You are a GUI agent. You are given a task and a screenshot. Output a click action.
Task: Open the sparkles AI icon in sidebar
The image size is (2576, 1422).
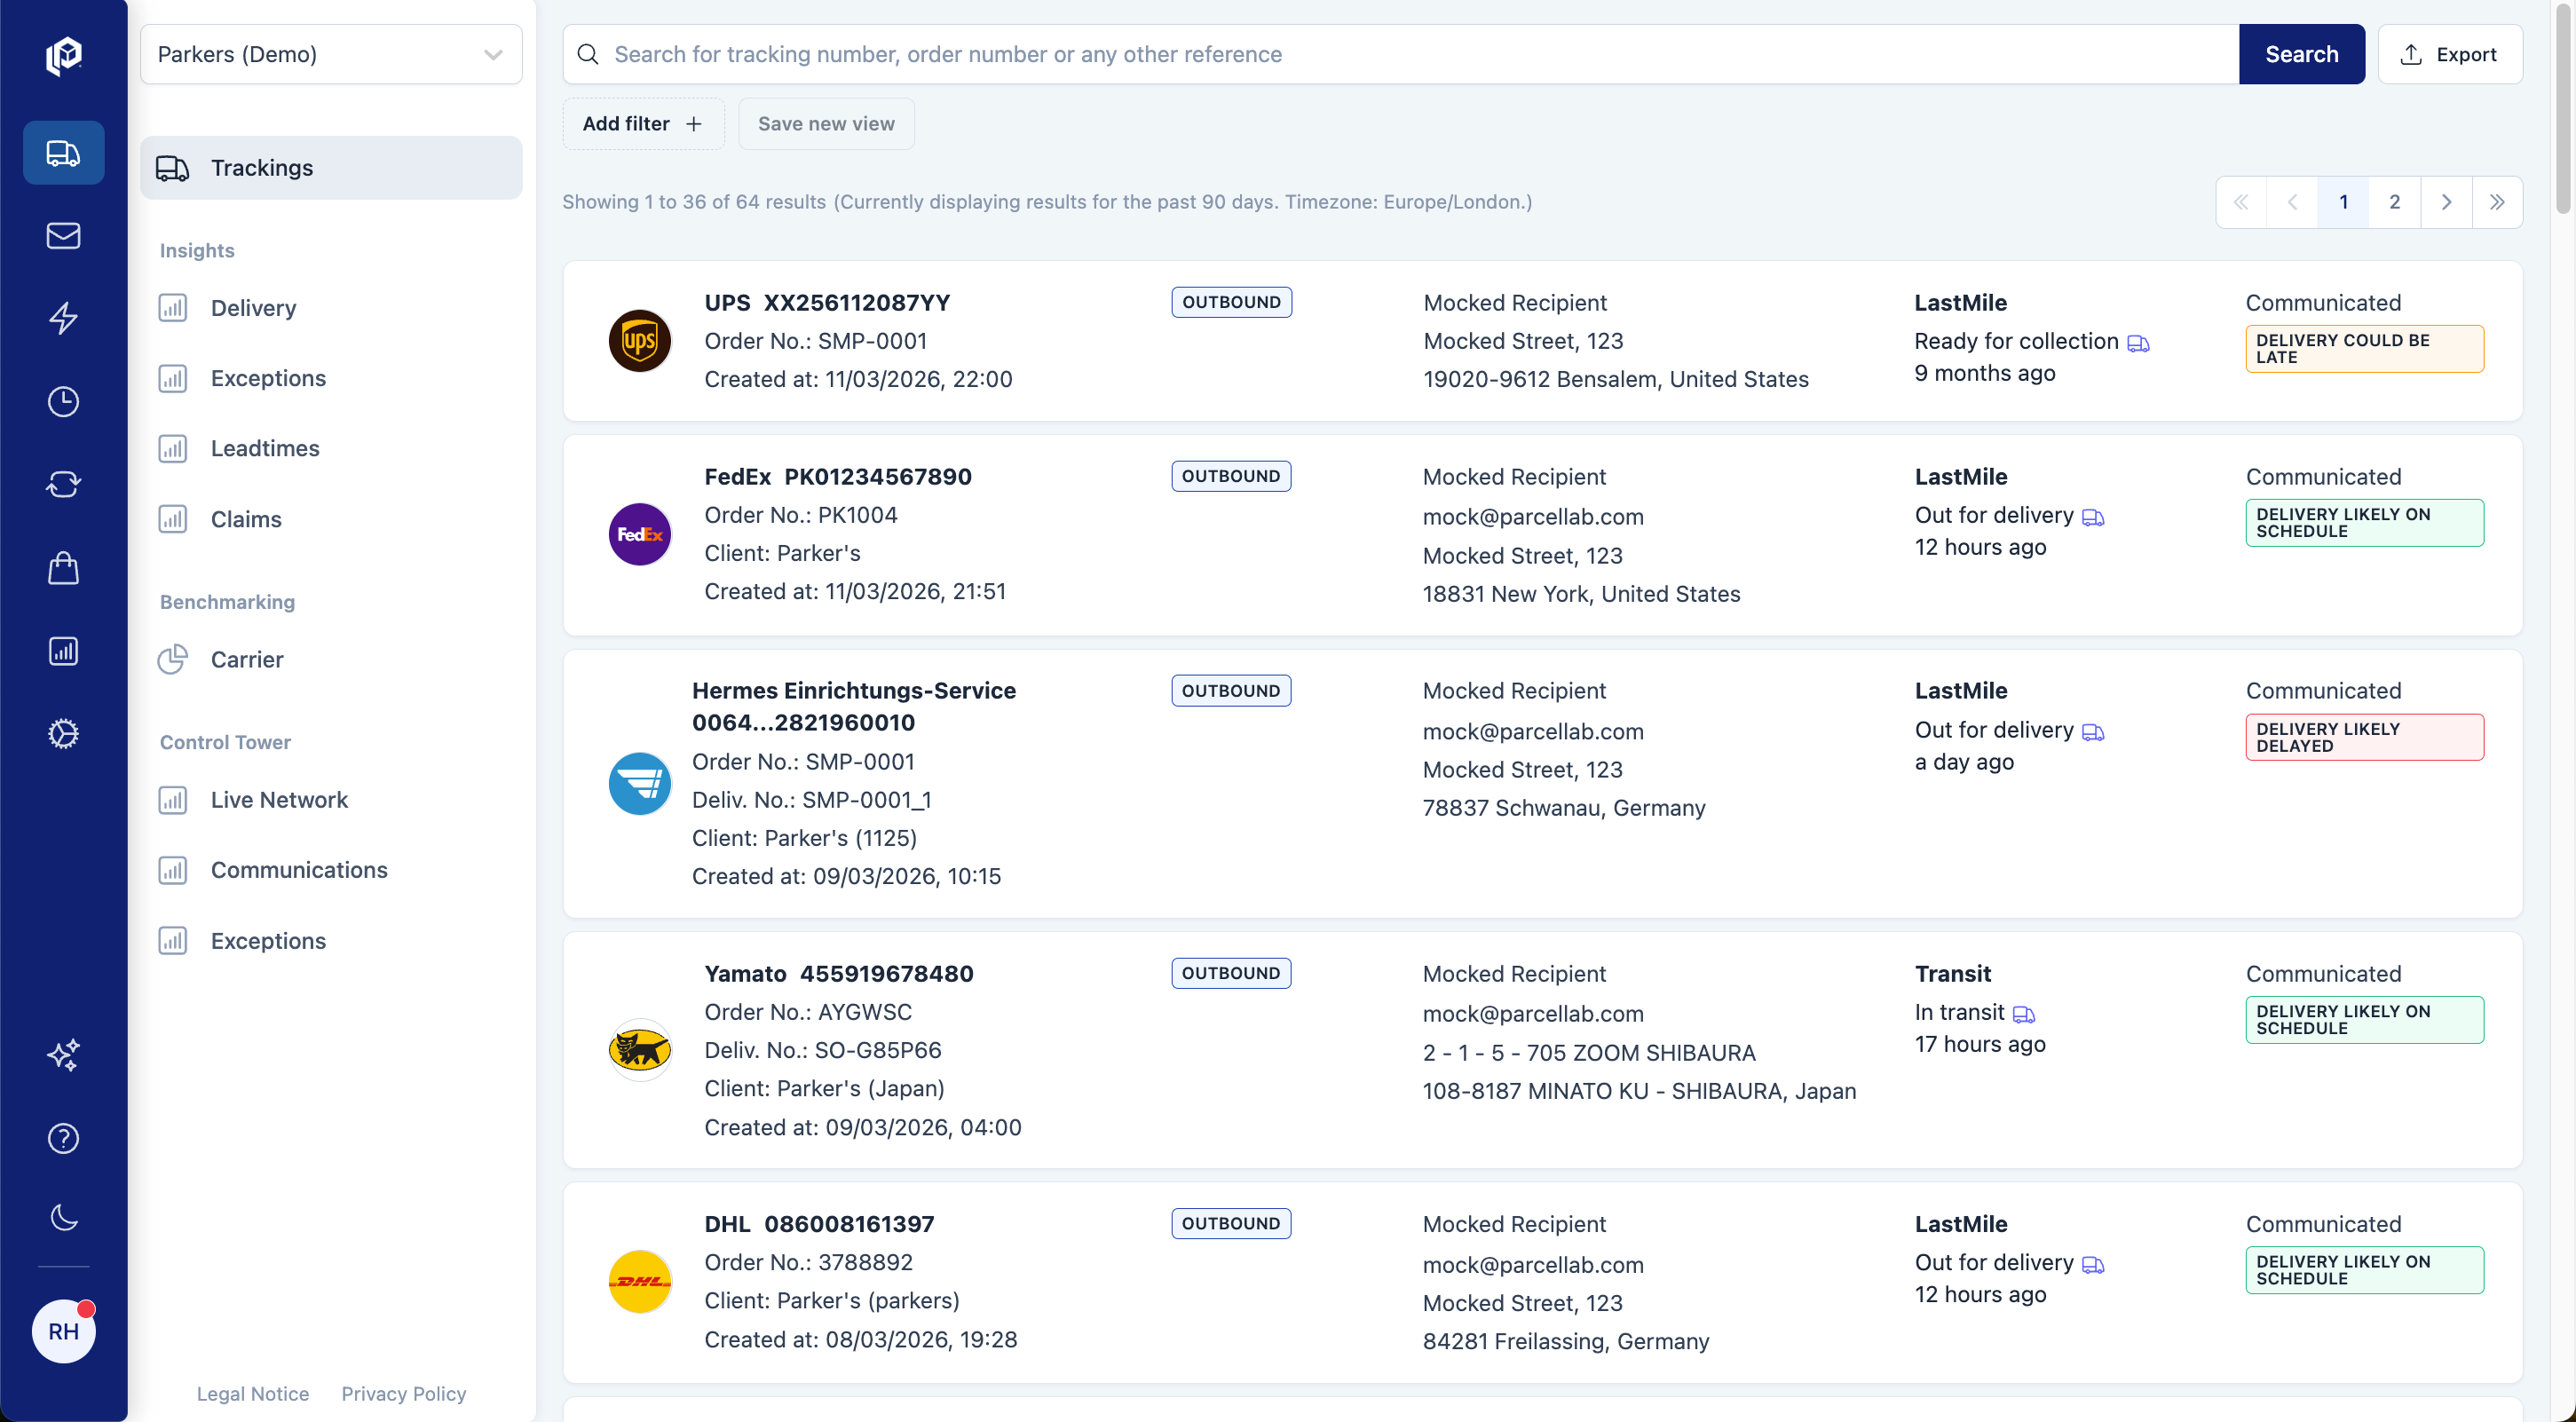pyautogui.click(x=63, y=1055)
